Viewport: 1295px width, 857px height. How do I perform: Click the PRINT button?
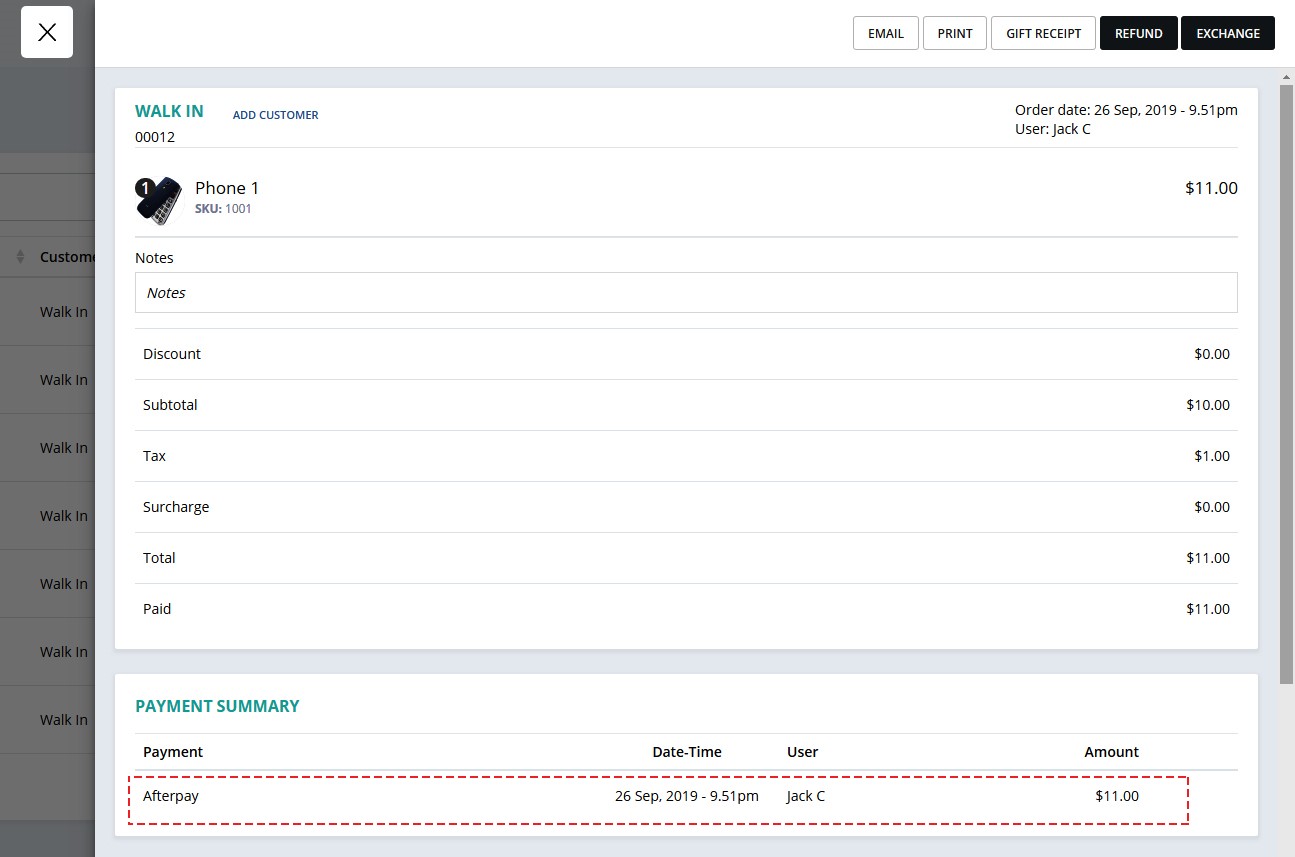955,33
